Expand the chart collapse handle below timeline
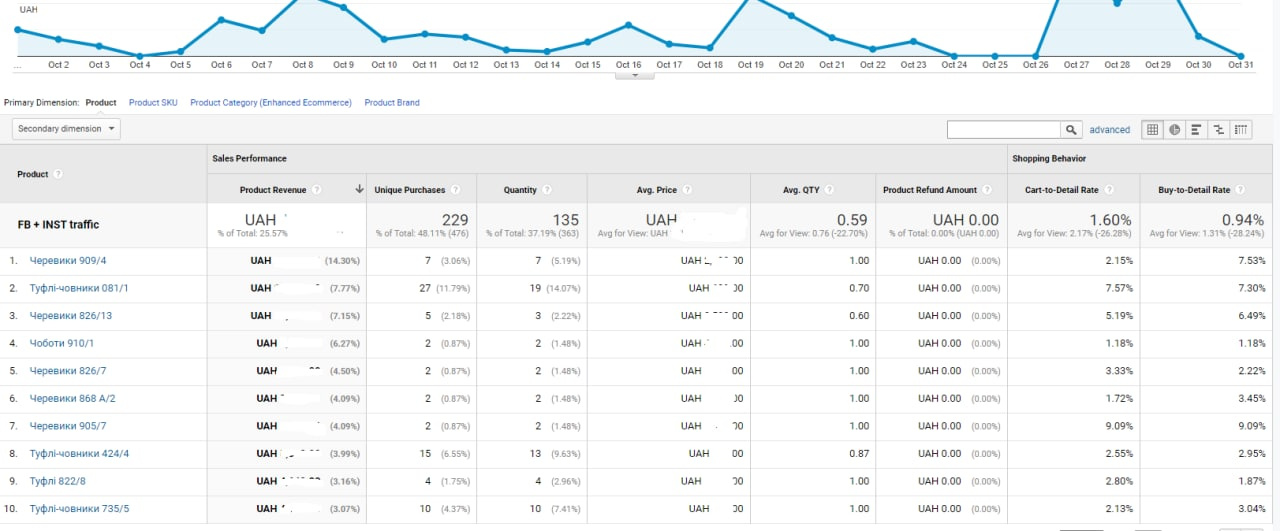 pyautogui.click(x=635, y=75)
